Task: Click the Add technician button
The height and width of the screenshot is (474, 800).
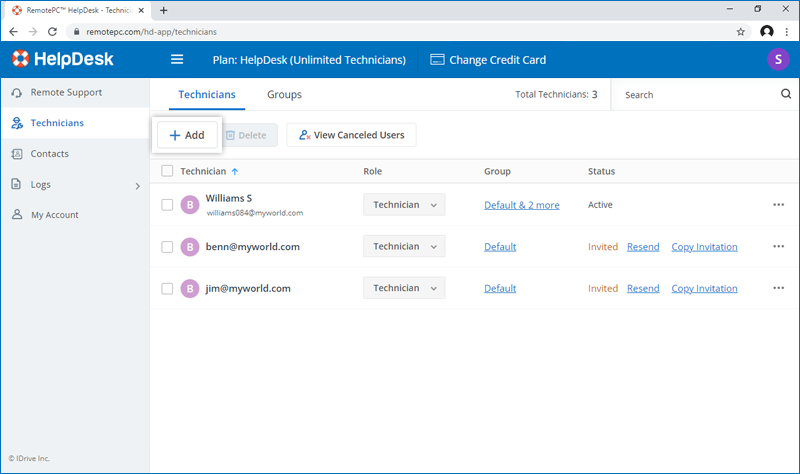Action: point(187,135)
